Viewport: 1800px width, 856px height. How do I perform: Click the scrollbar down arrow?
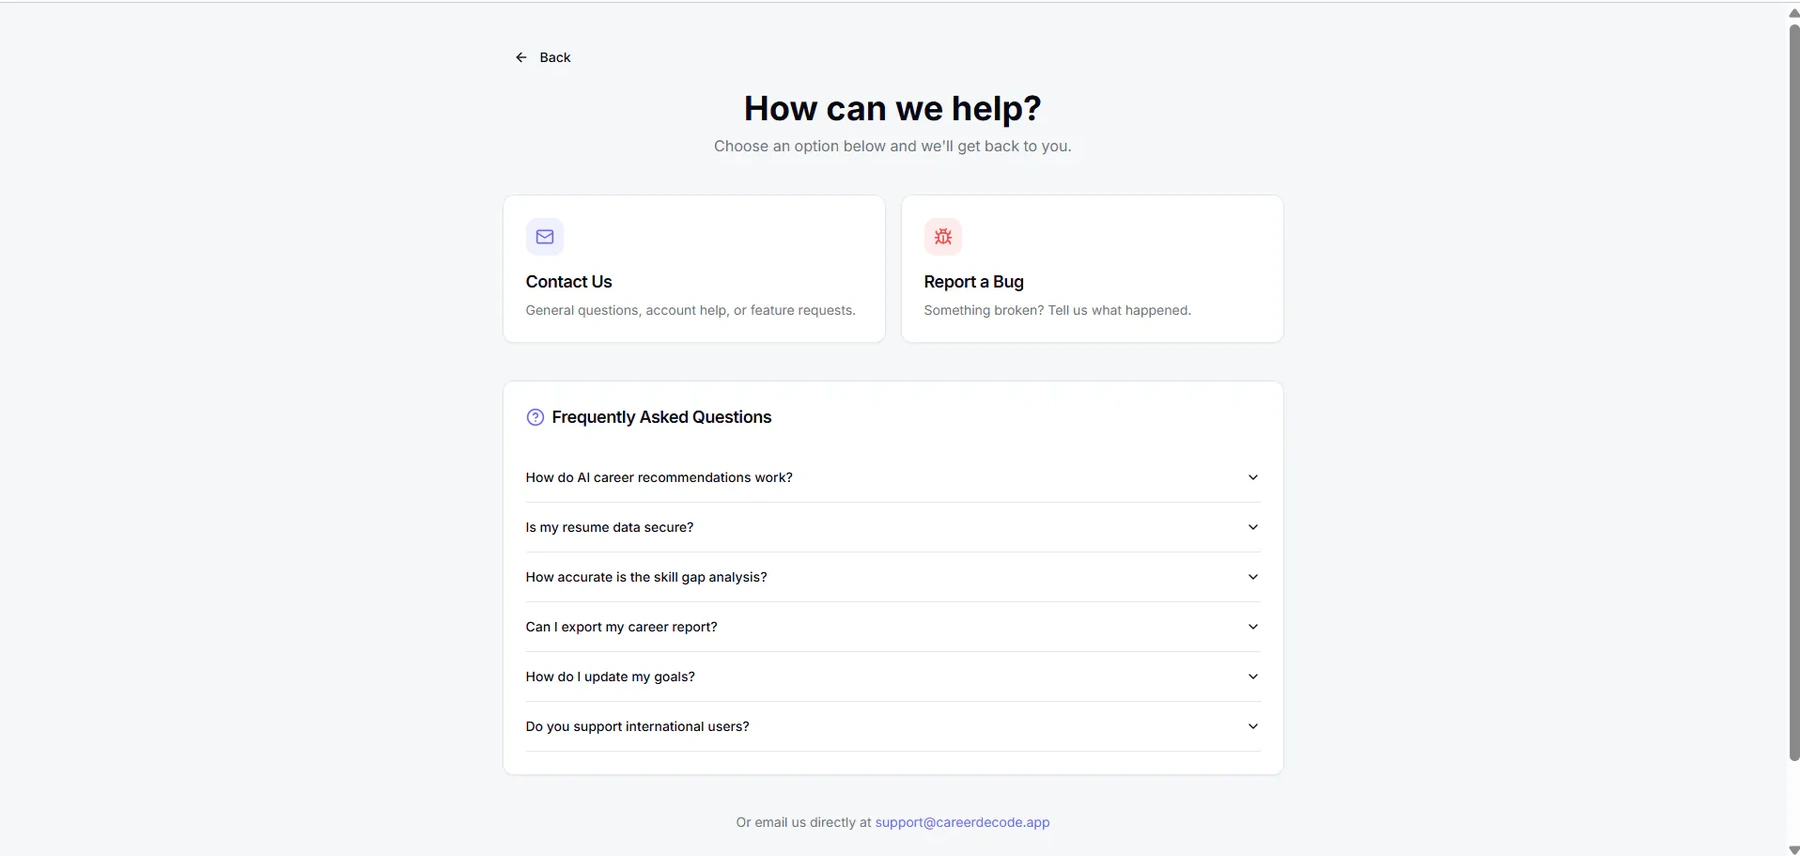[1794, 849]
